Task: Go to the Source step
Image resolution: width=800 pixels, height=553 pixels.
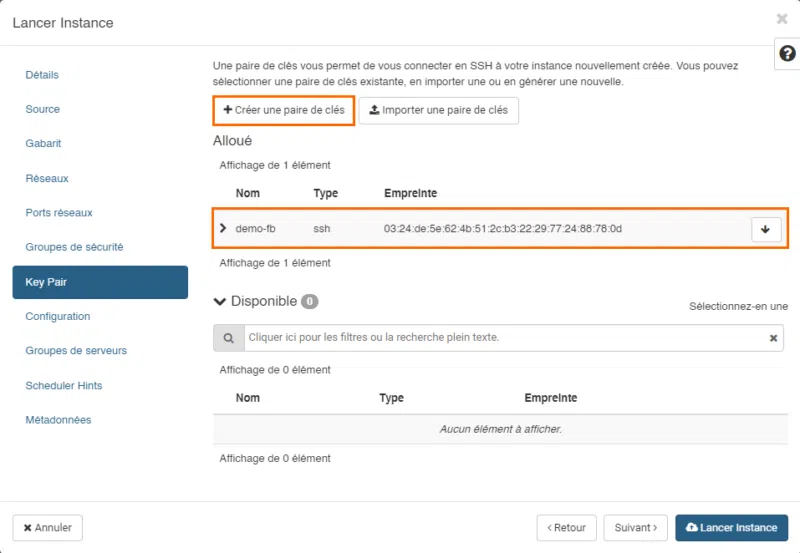Action: (x=43, y=109)
